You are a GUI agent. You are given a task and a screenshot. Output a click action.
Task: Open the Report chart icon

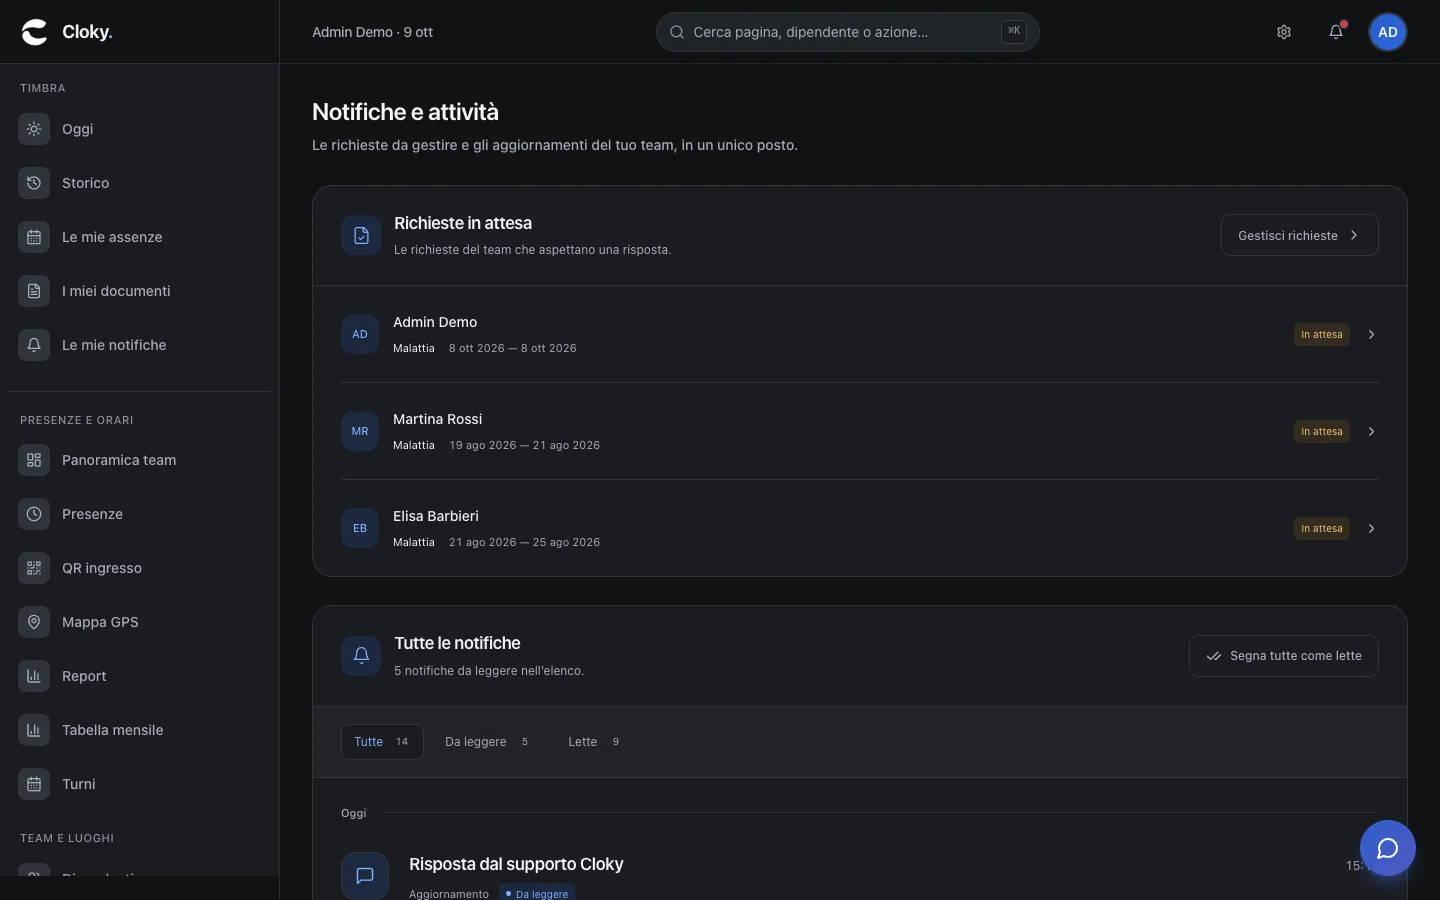tap(34, 676)
